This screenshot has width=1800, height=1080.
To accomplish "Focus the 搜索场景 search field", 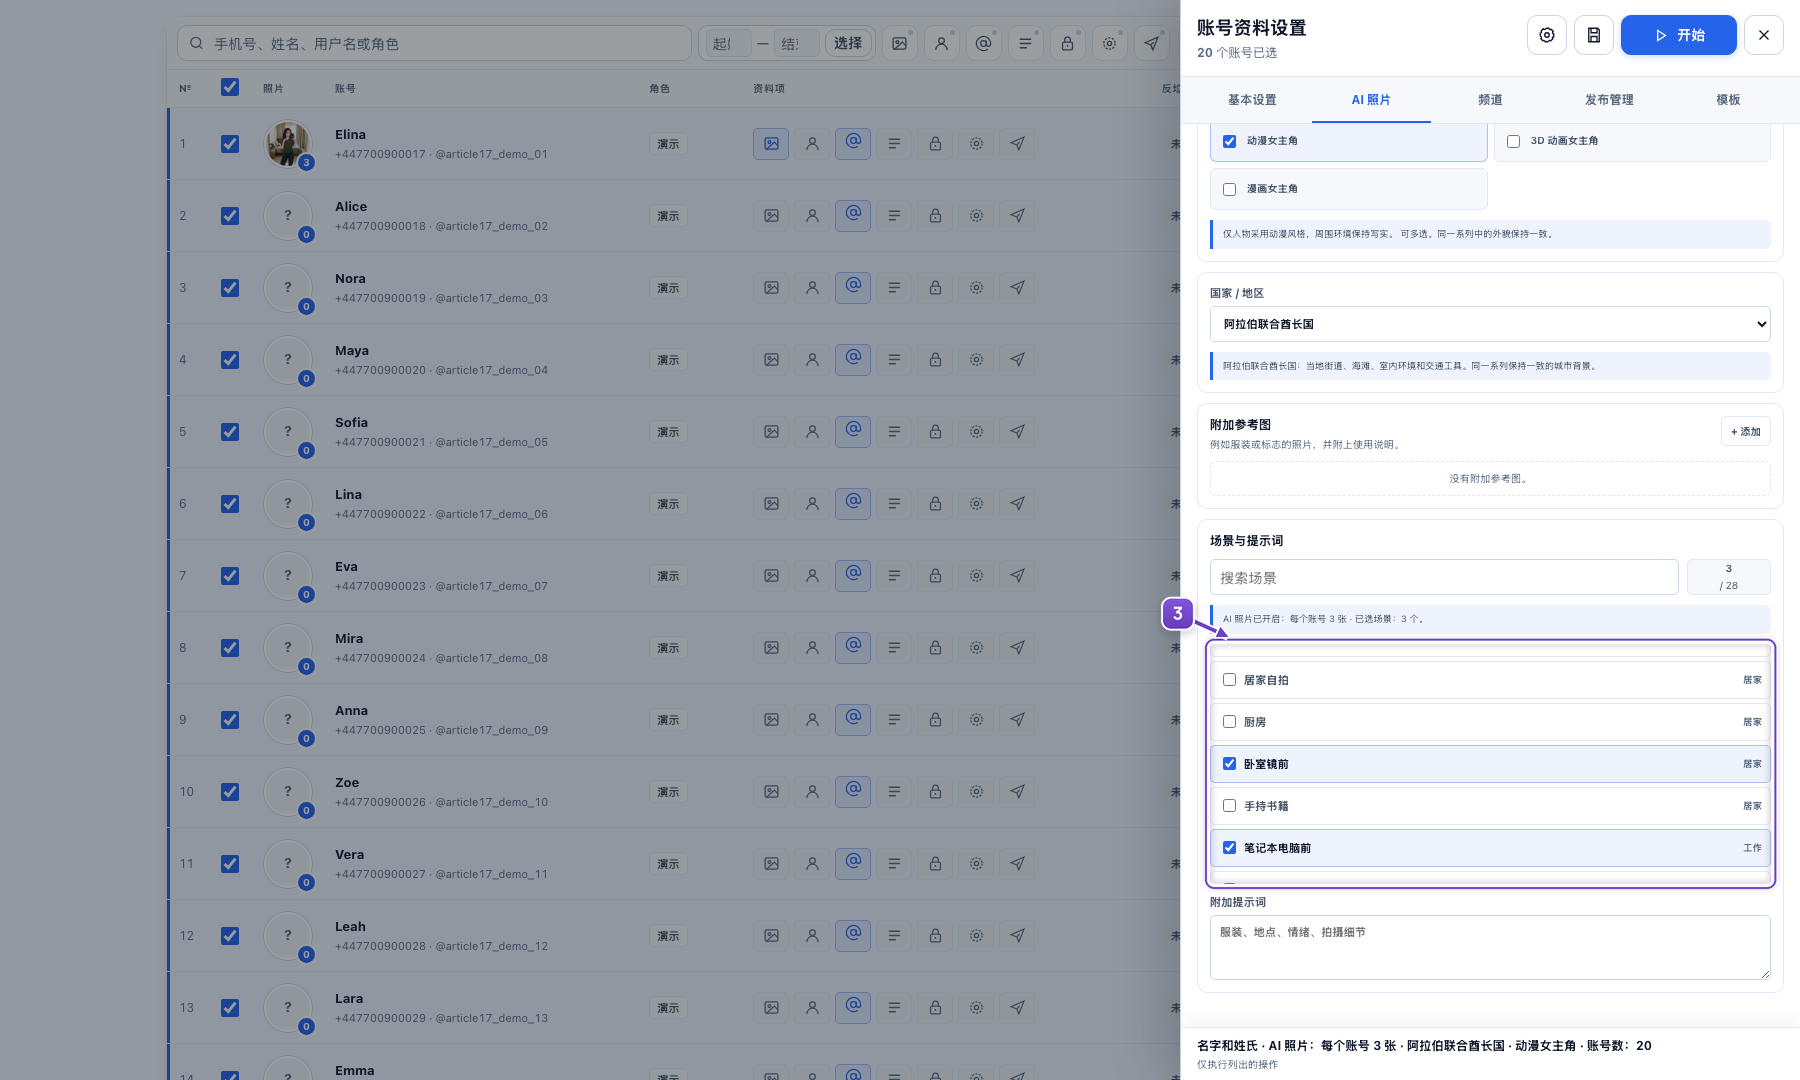I will click(x=1444, y=578).
